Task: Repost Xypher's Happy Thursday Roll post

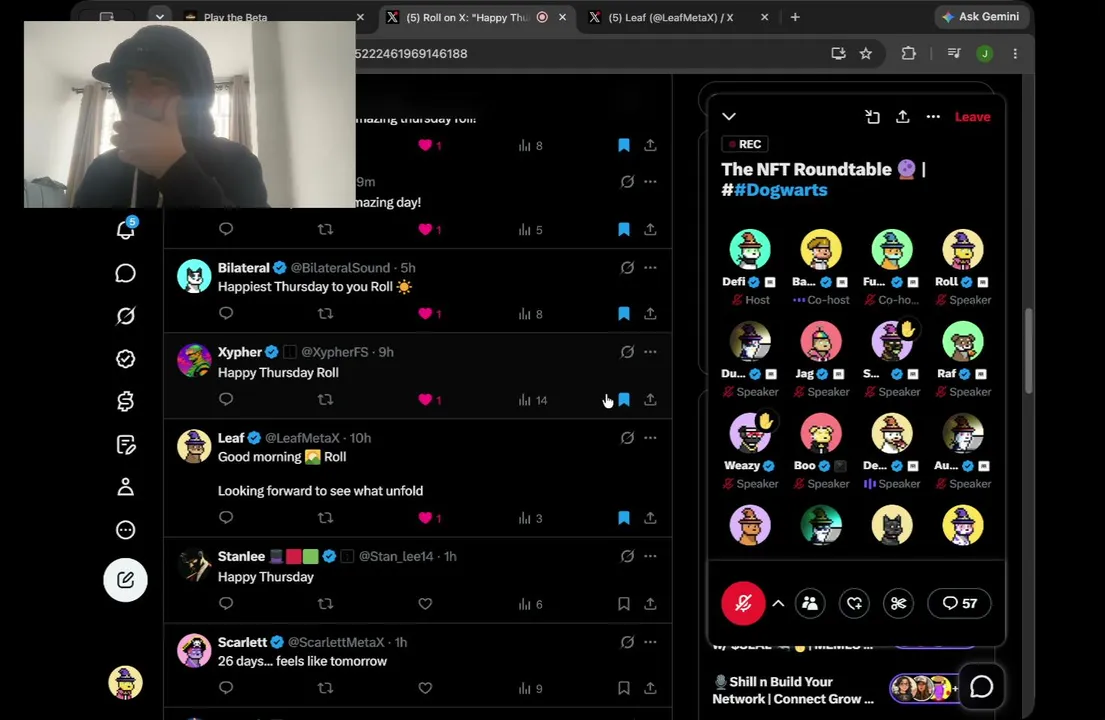Action: pyautogui.click(x=325, y=399)
